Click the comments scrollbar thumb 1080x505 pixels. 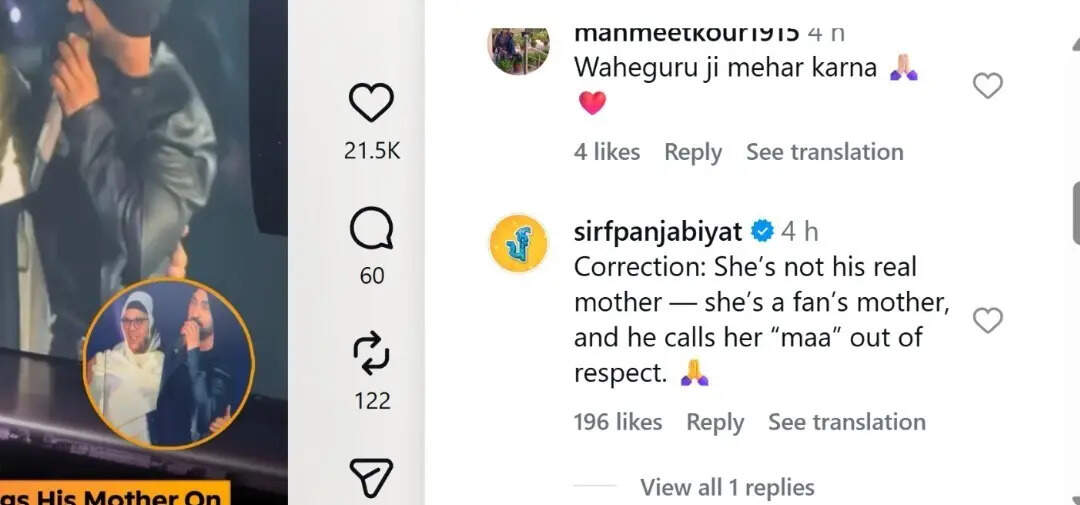pos(1075,212)
